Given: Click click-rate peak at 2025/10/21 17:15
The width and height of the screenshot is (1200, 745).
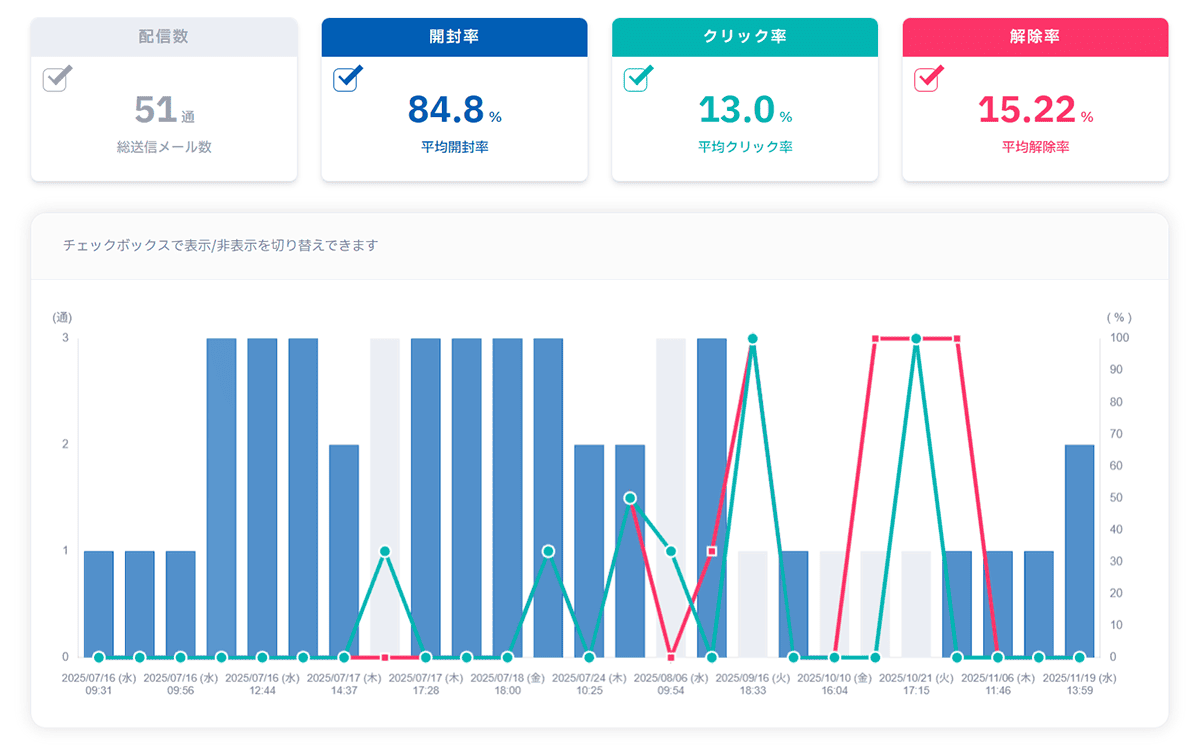Looking at the screenshot, I should (x=916, y=339).
